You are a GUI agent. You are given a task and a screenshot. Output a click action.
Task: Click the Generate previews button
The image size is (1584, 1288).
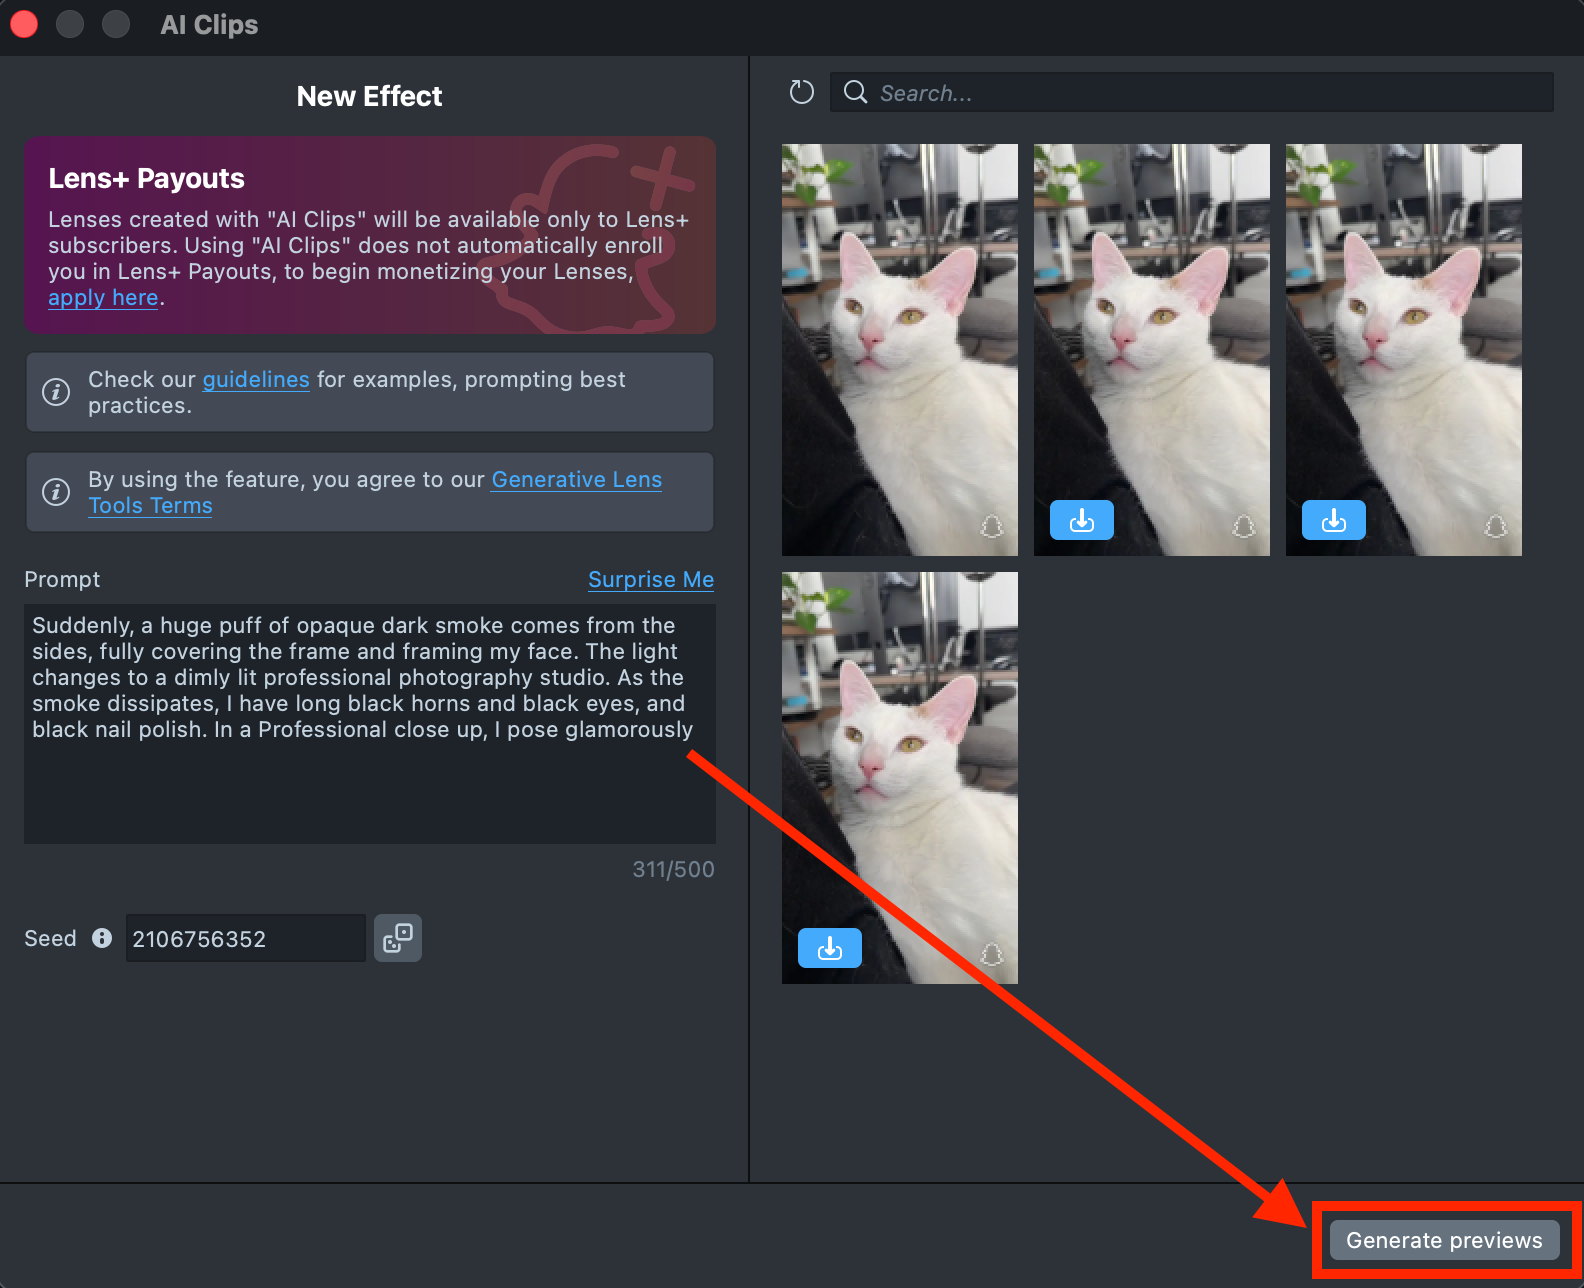[x=1445, y=1240]
